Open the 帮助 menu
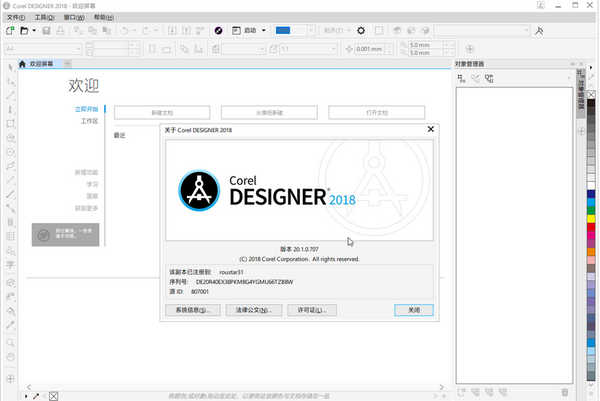 (x=104, y=17)
